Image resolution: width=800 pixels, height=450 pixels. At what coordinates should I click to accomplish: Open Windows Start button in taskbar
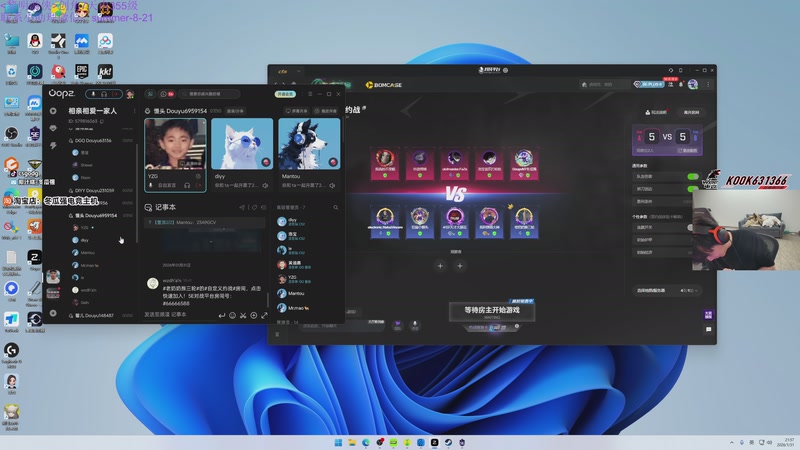(338, 442)
